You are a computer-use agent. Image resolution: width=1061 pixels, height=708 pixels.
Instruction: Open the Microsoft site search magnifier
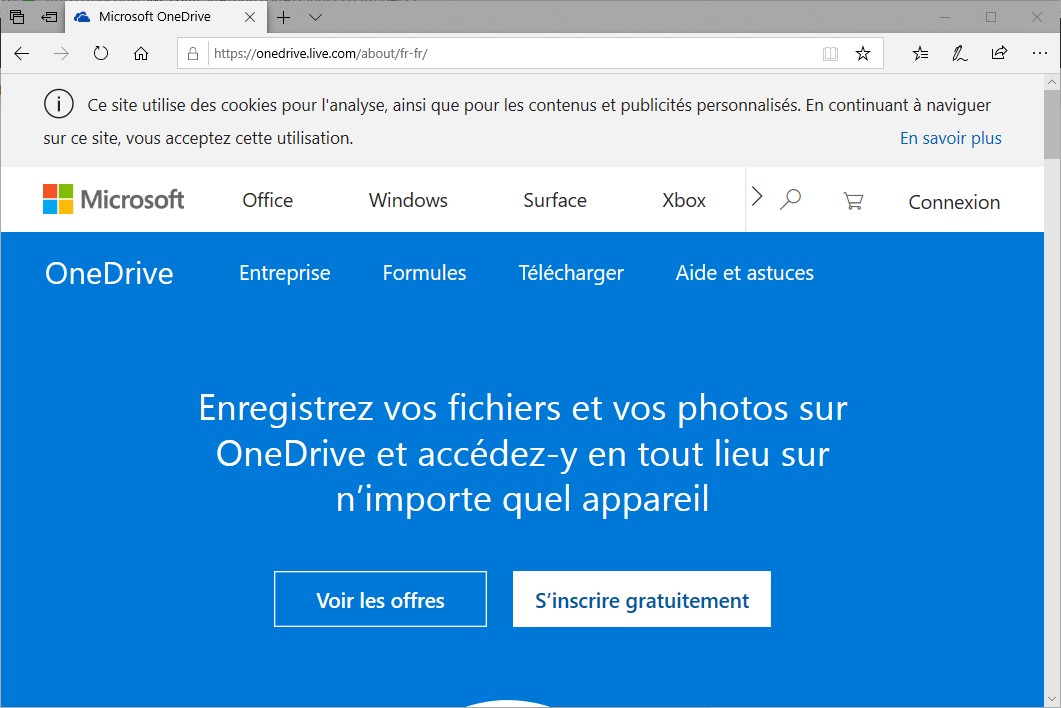point(790,199)
